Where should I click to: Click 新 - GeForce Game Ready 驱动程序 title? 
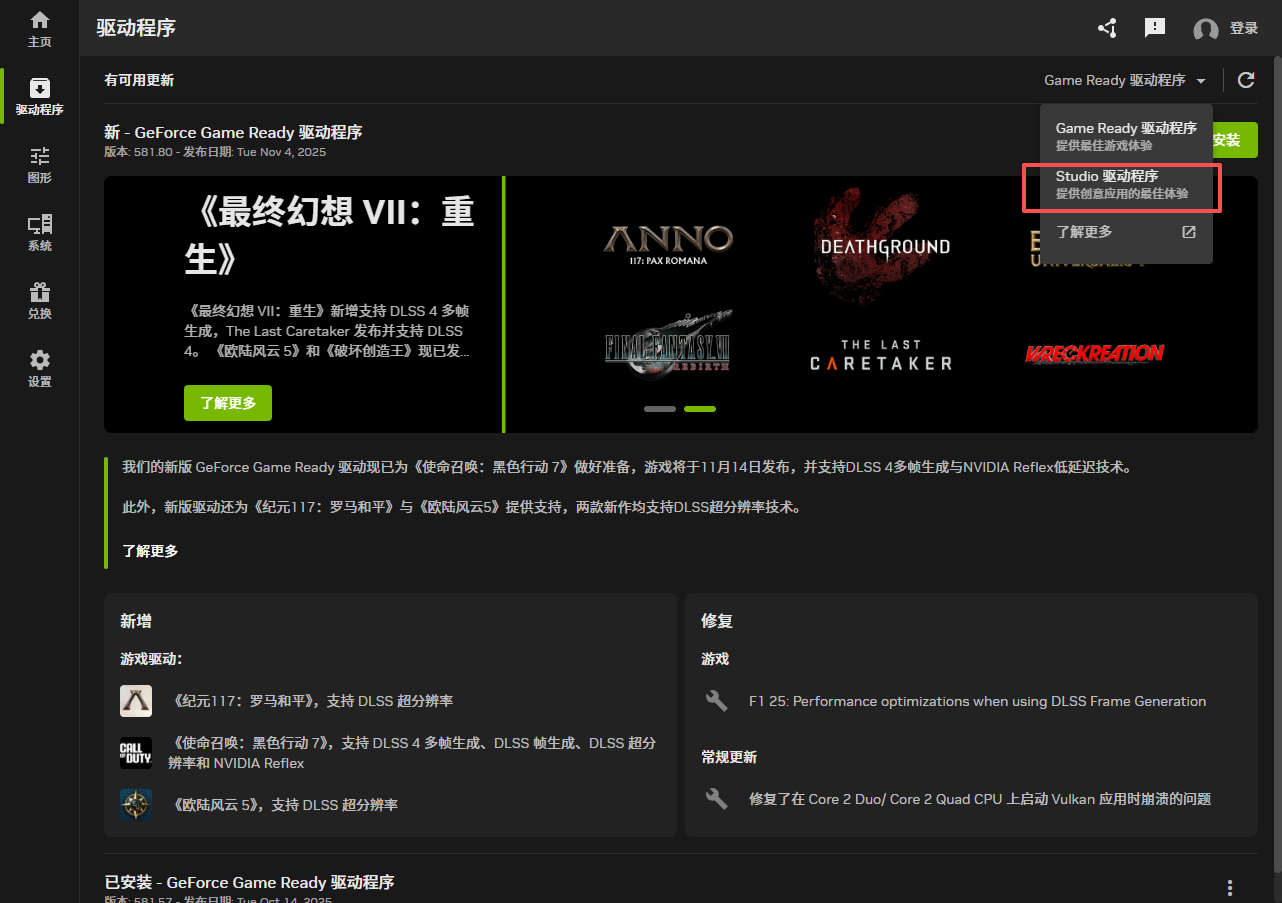pyautogui.click(x=233, y=132)
